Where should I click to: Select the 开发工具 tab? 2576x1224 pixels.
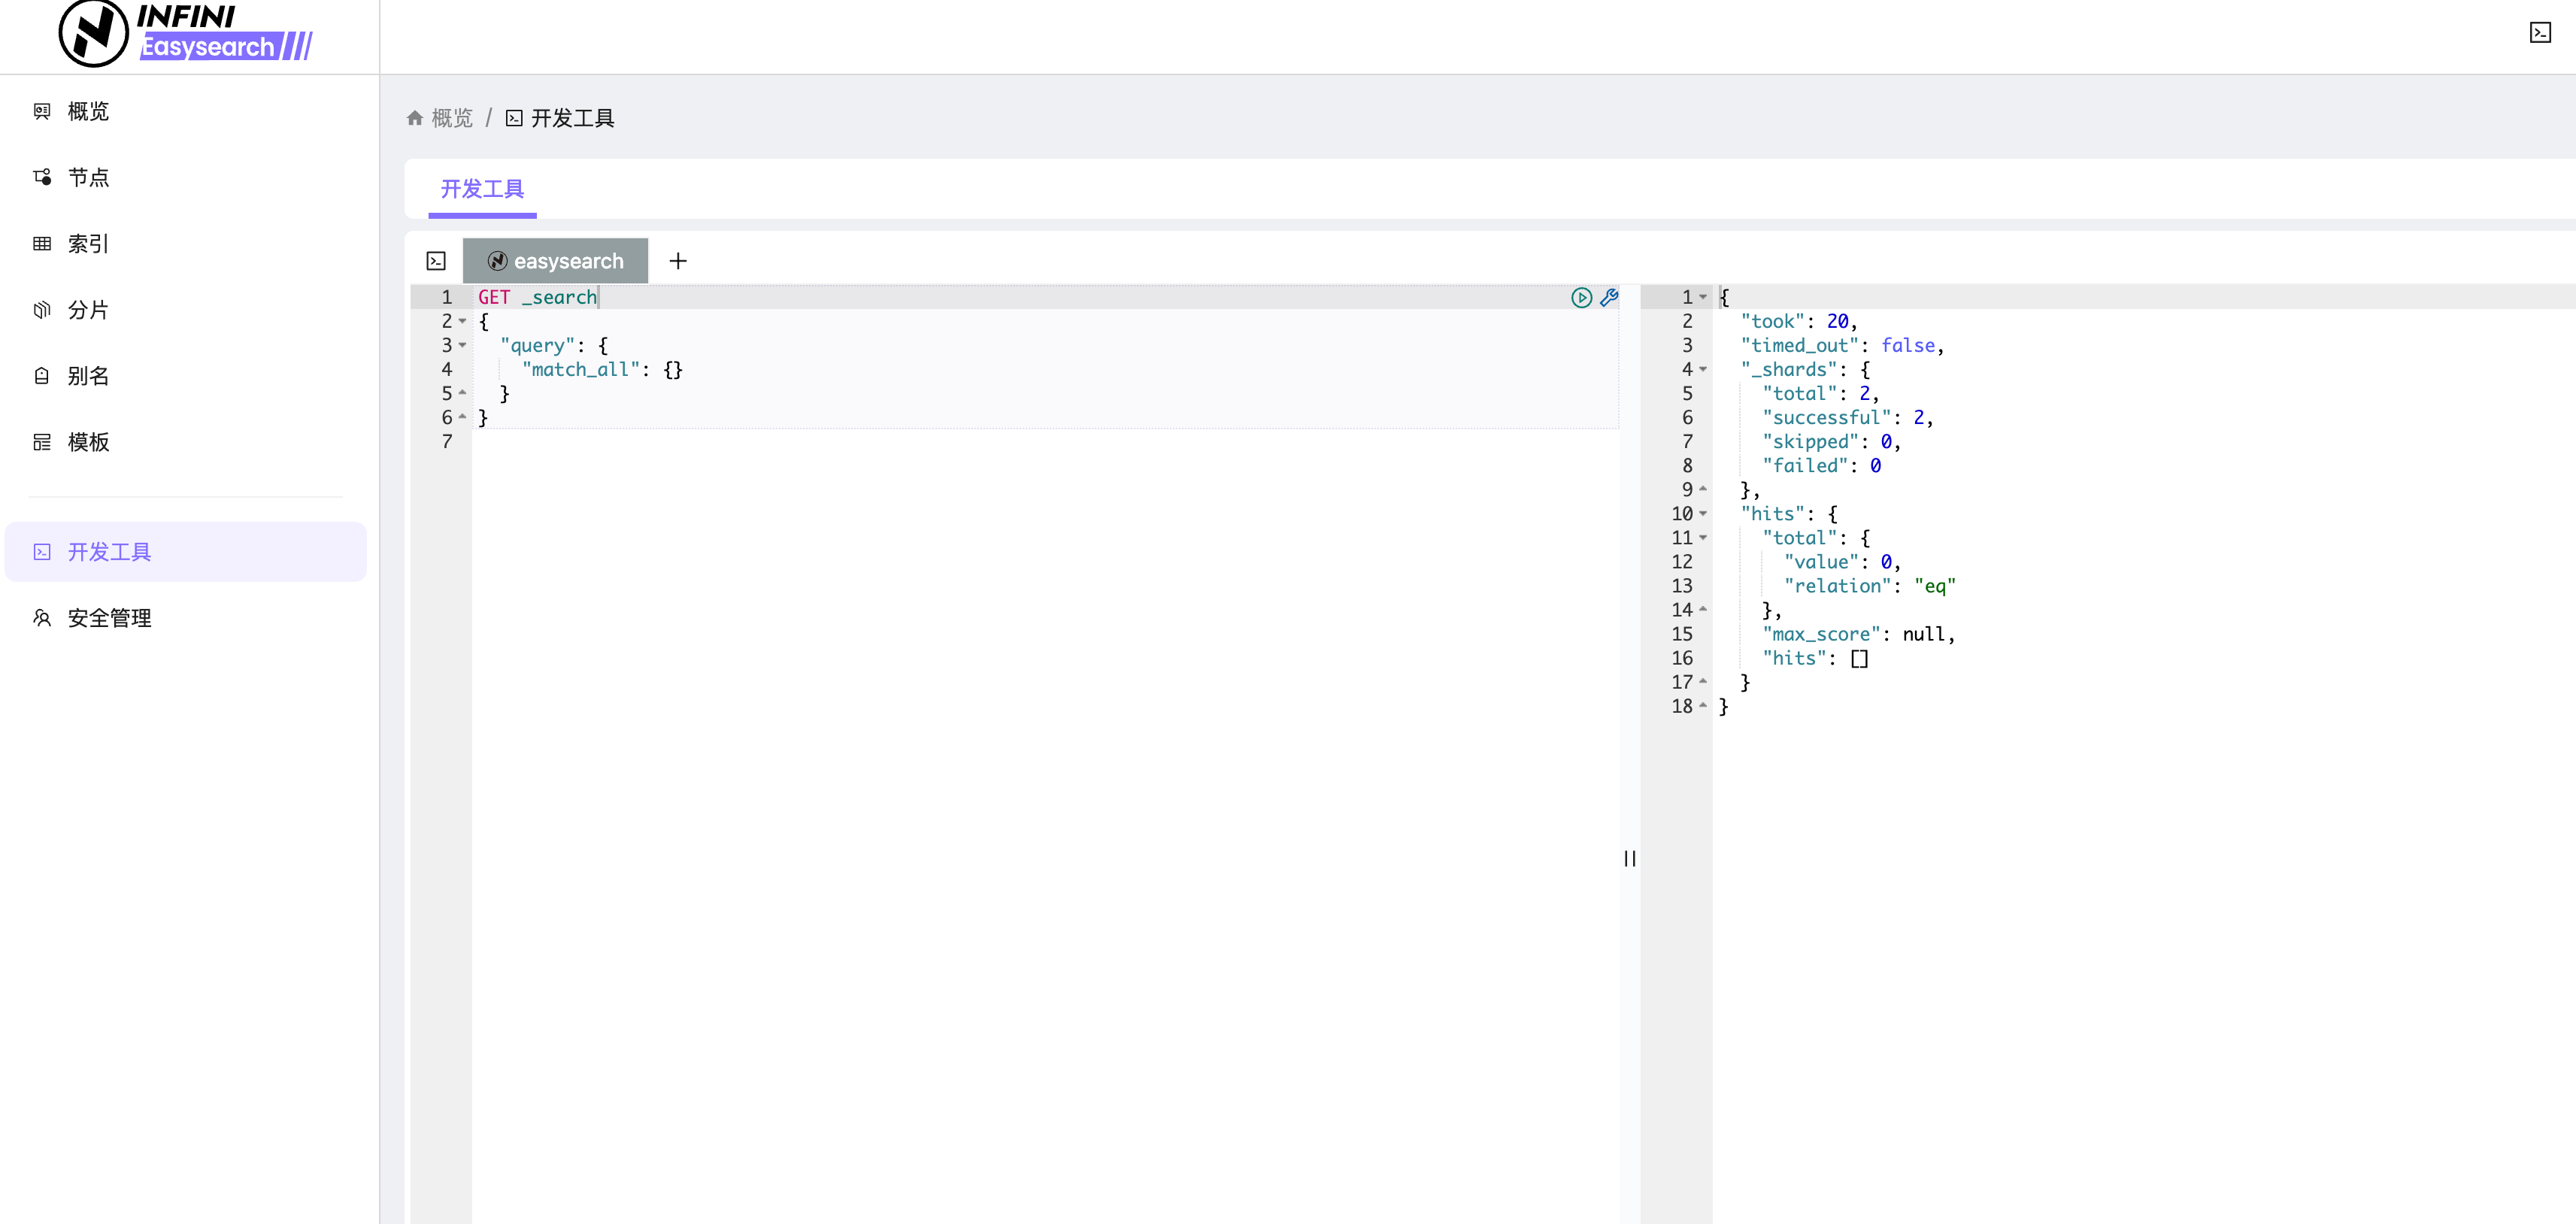(482, 189)
